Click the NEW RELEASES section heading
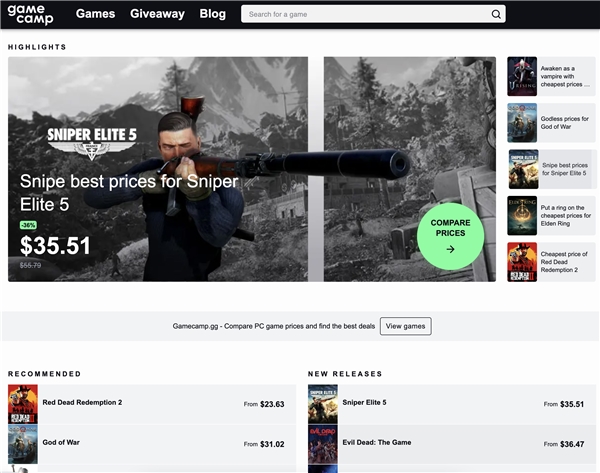600x473 pixels. pyautogui.click(x=345, y=374)
